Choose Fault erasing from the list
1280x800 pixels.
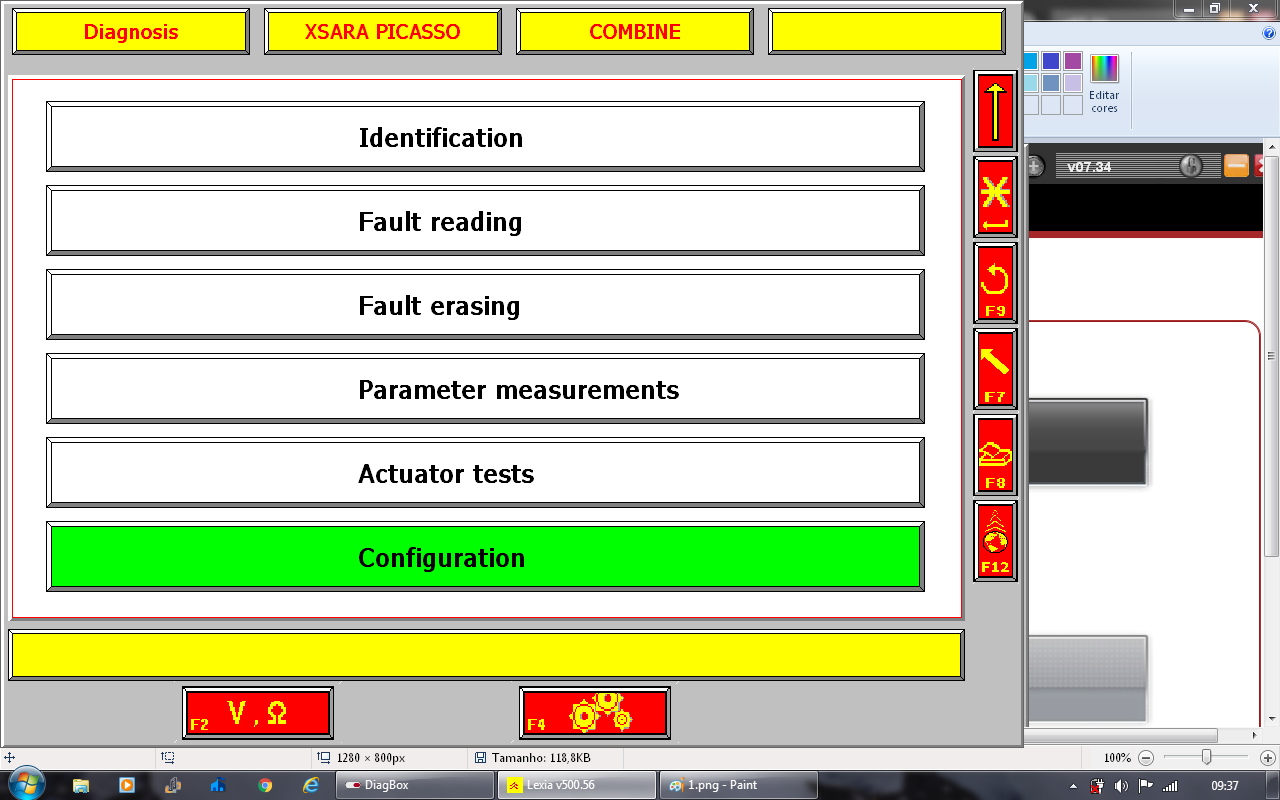(485, 305)
